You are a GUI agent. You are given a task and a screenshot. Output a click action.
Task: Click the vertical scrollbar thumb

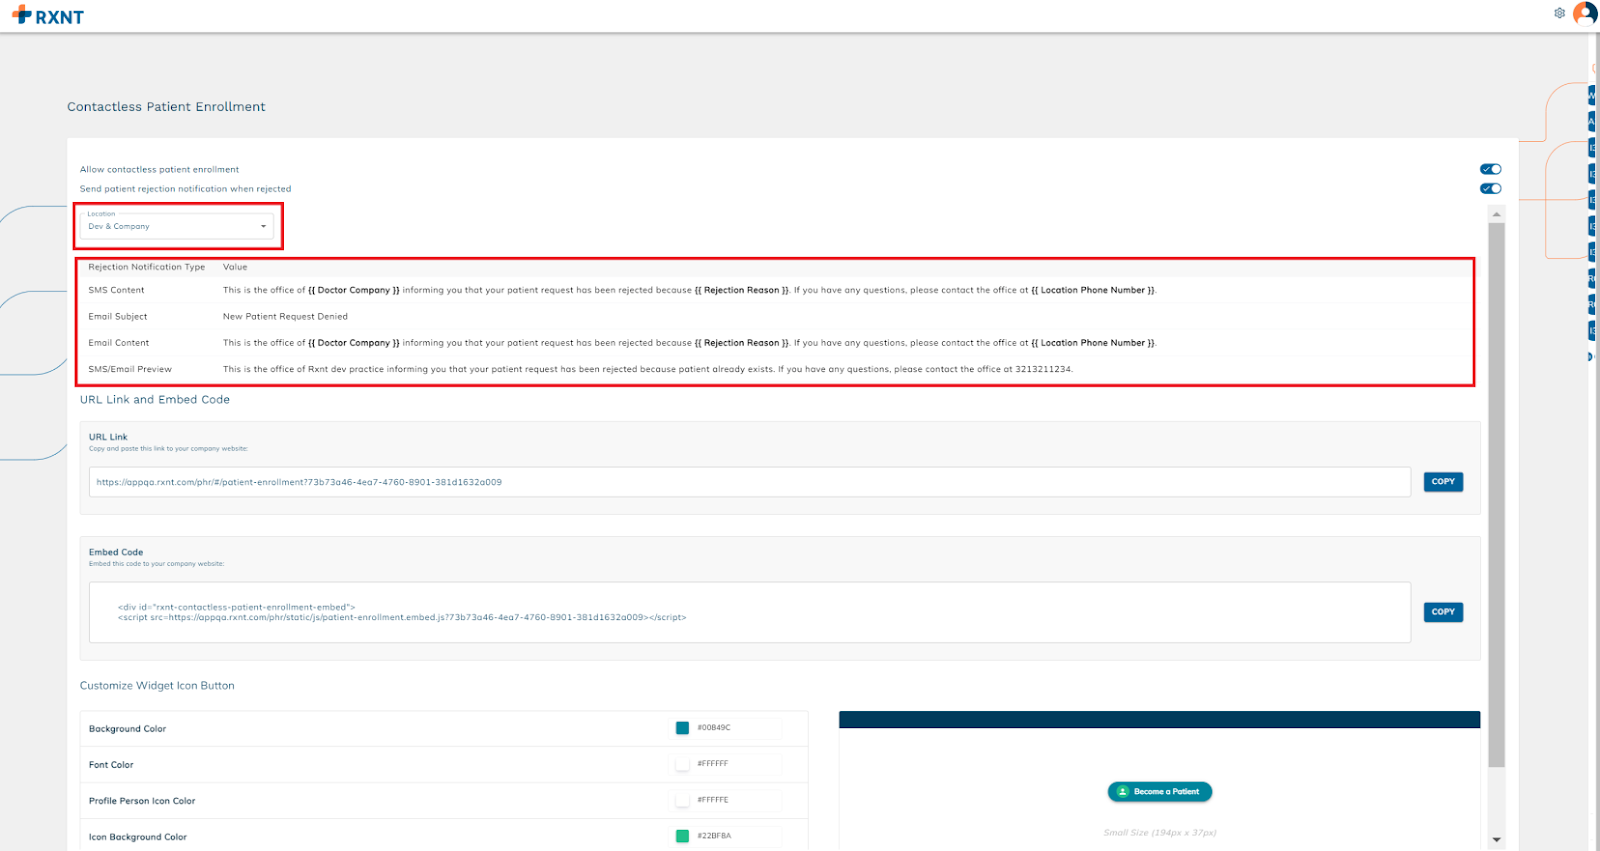pyautogui.click(x=1496, y=495)
